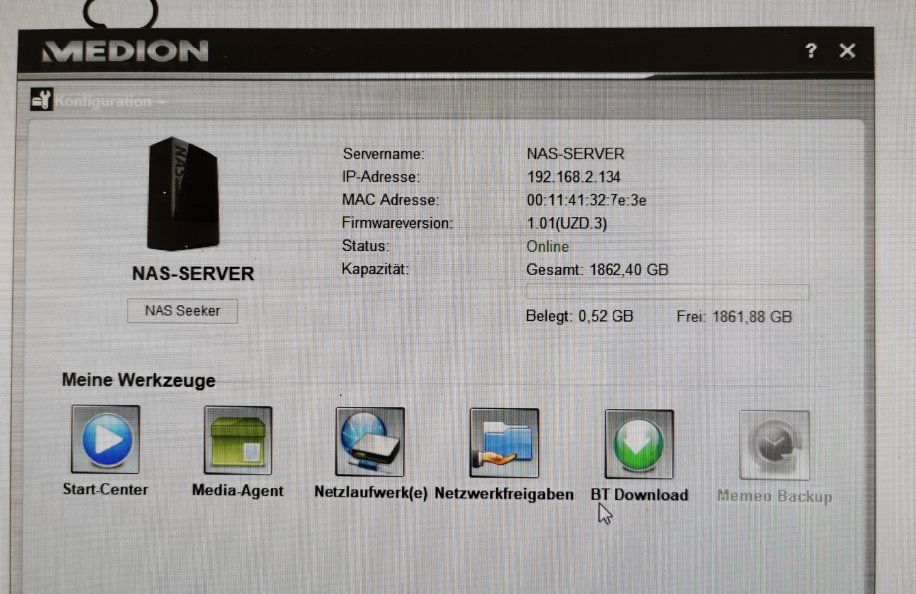Click the MEDION logo

click(123, 50)
